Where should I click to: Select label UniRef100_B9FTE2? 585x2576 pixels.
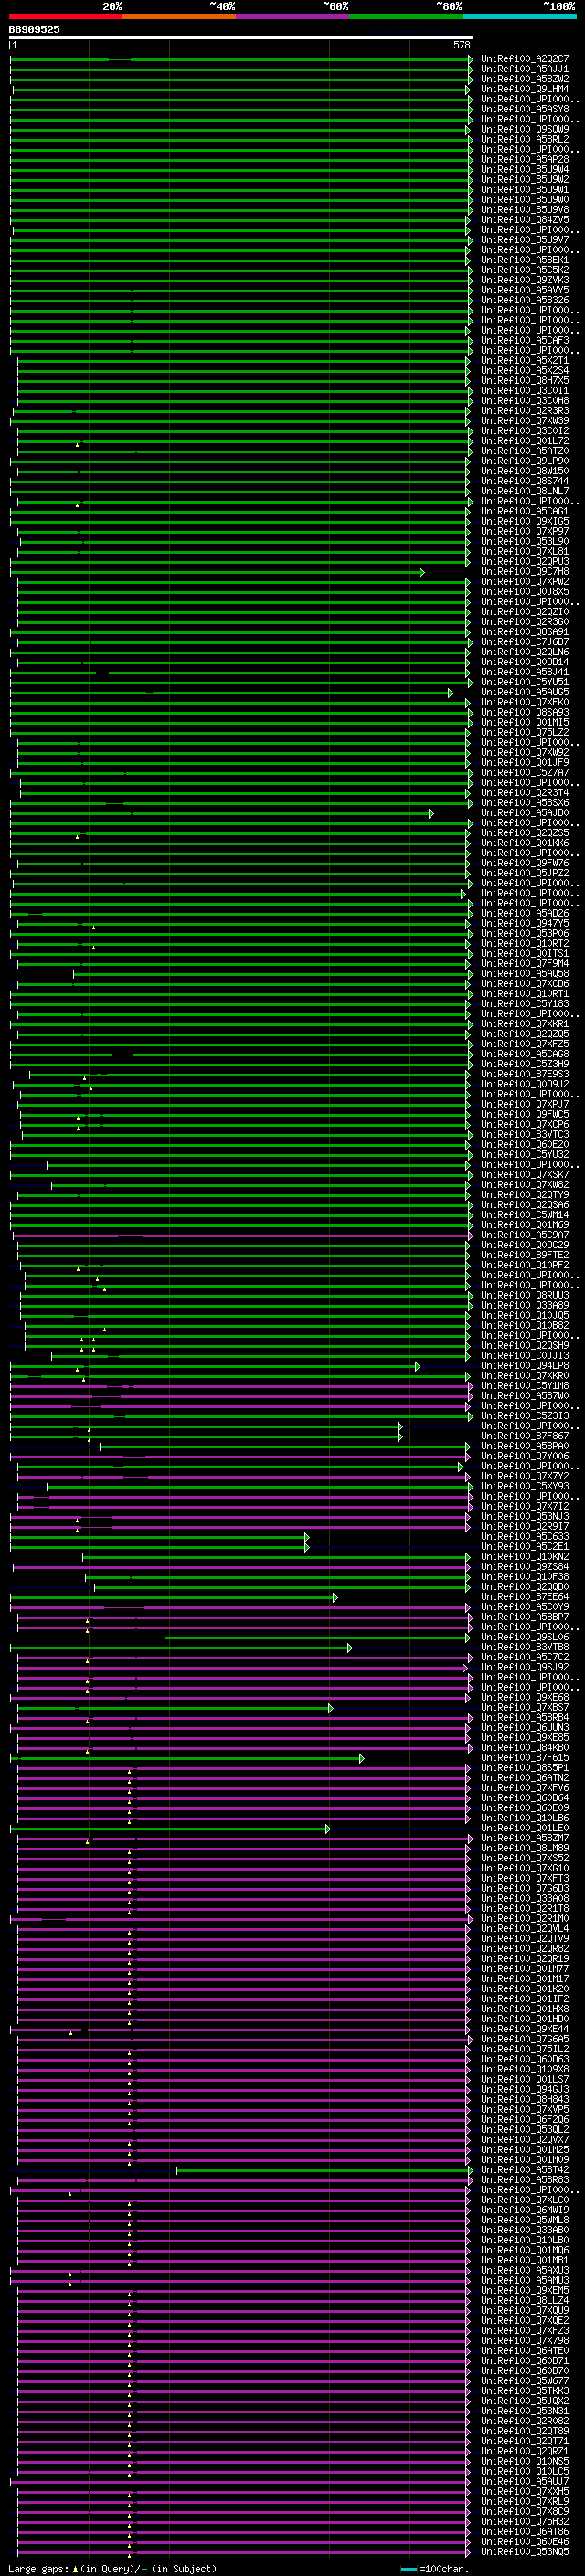coord(525,1255)
